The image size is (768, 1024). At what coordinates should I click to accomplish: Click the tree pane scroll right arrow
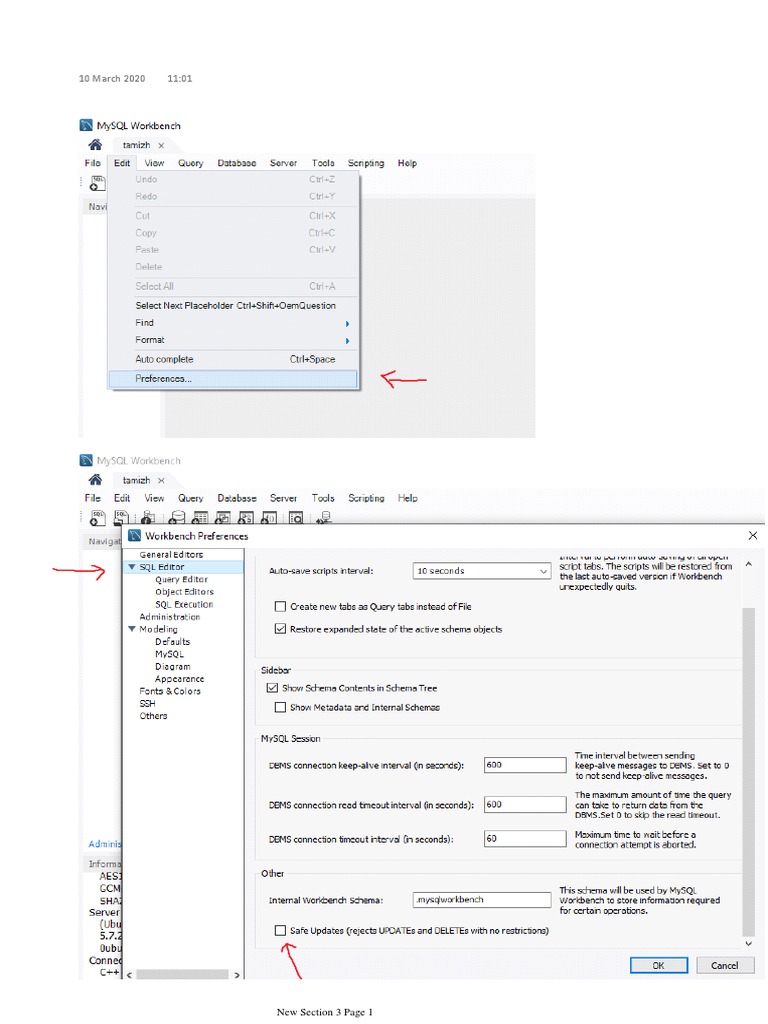pyautogui.click(x=236, y=975)
